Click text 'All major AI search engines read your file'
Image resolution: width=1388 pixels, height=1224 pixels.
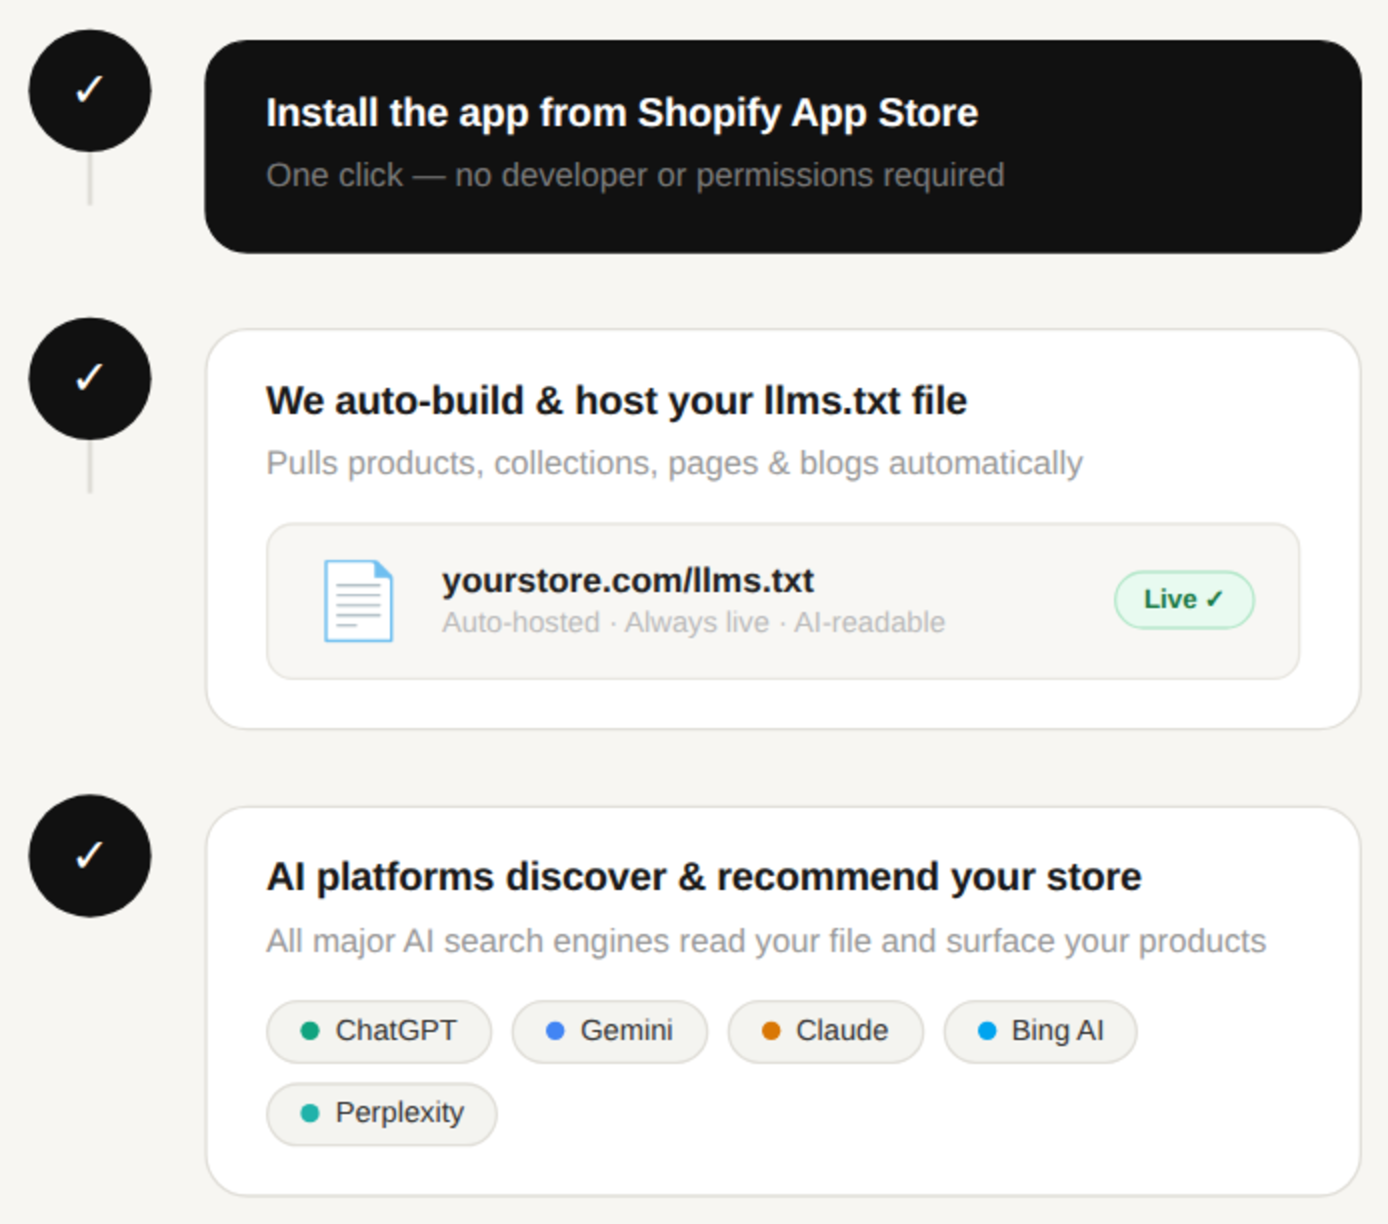click(569, 941)
